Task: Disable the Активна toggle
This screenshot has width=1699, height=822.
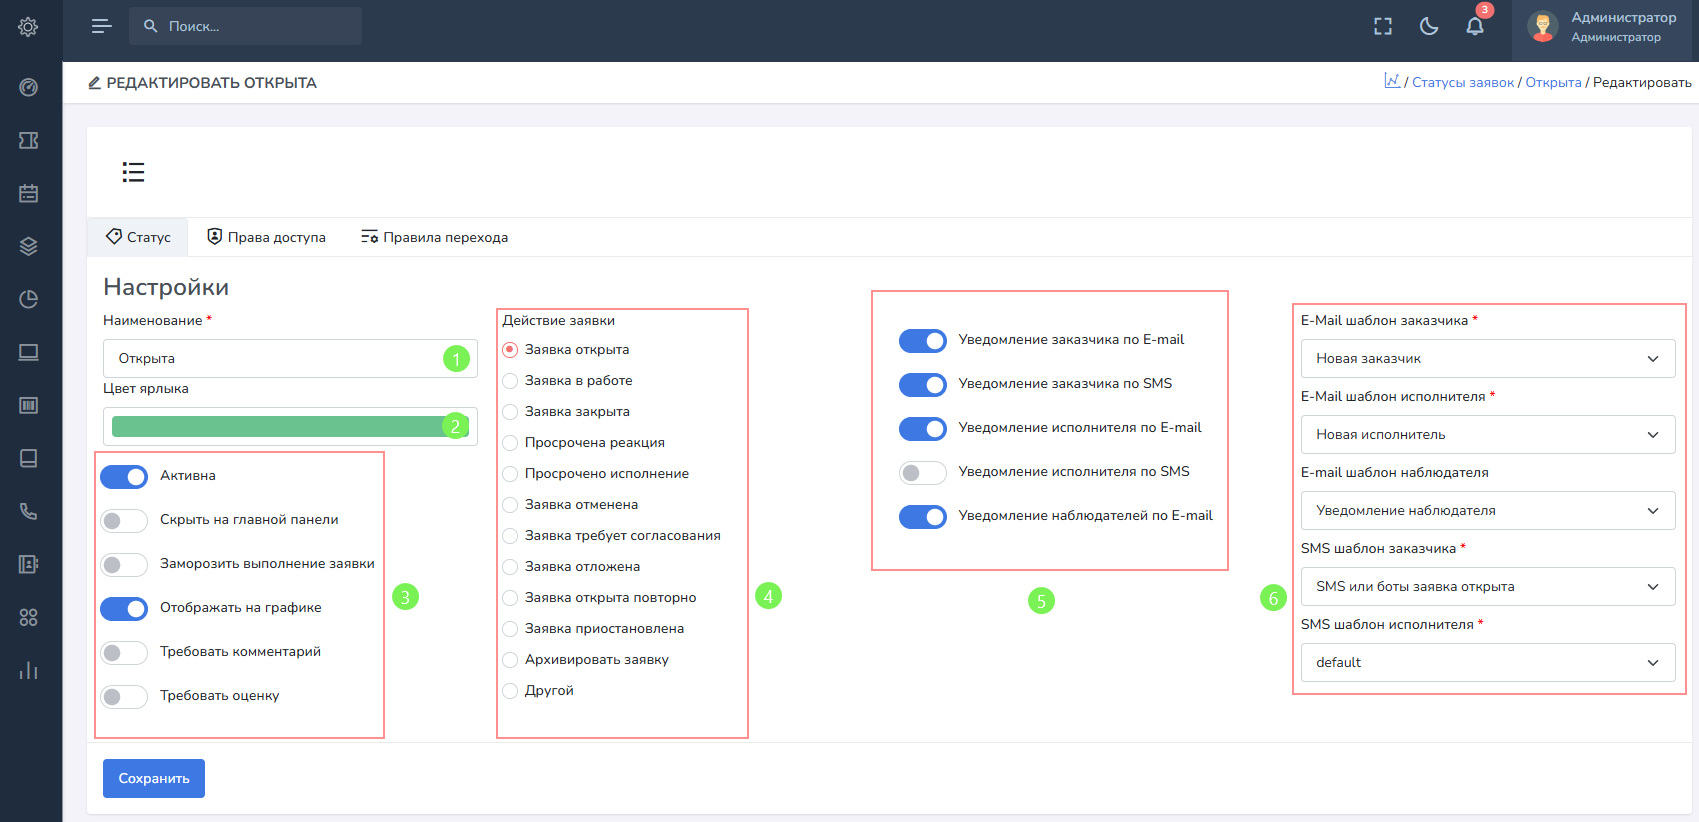Action: 124,476
